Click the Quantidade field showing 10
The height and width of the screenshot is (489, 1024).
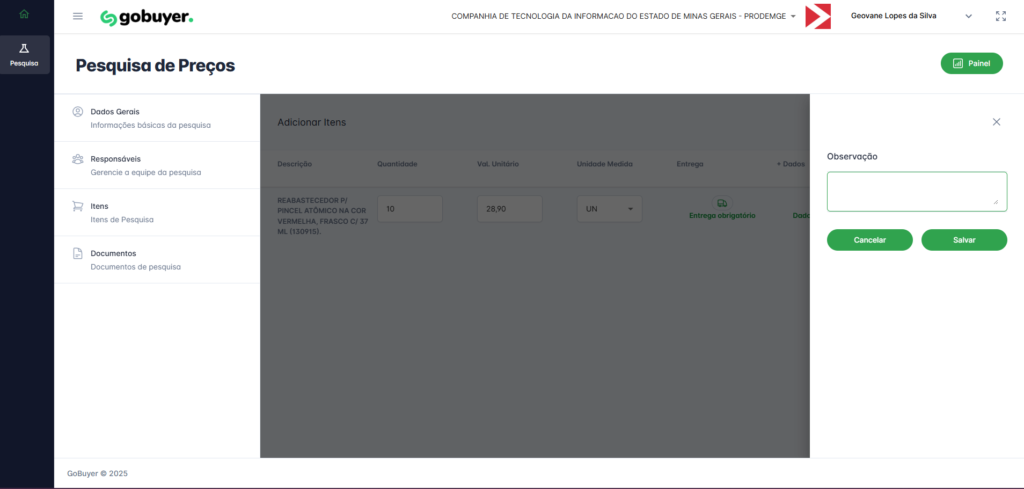point(410,209)
